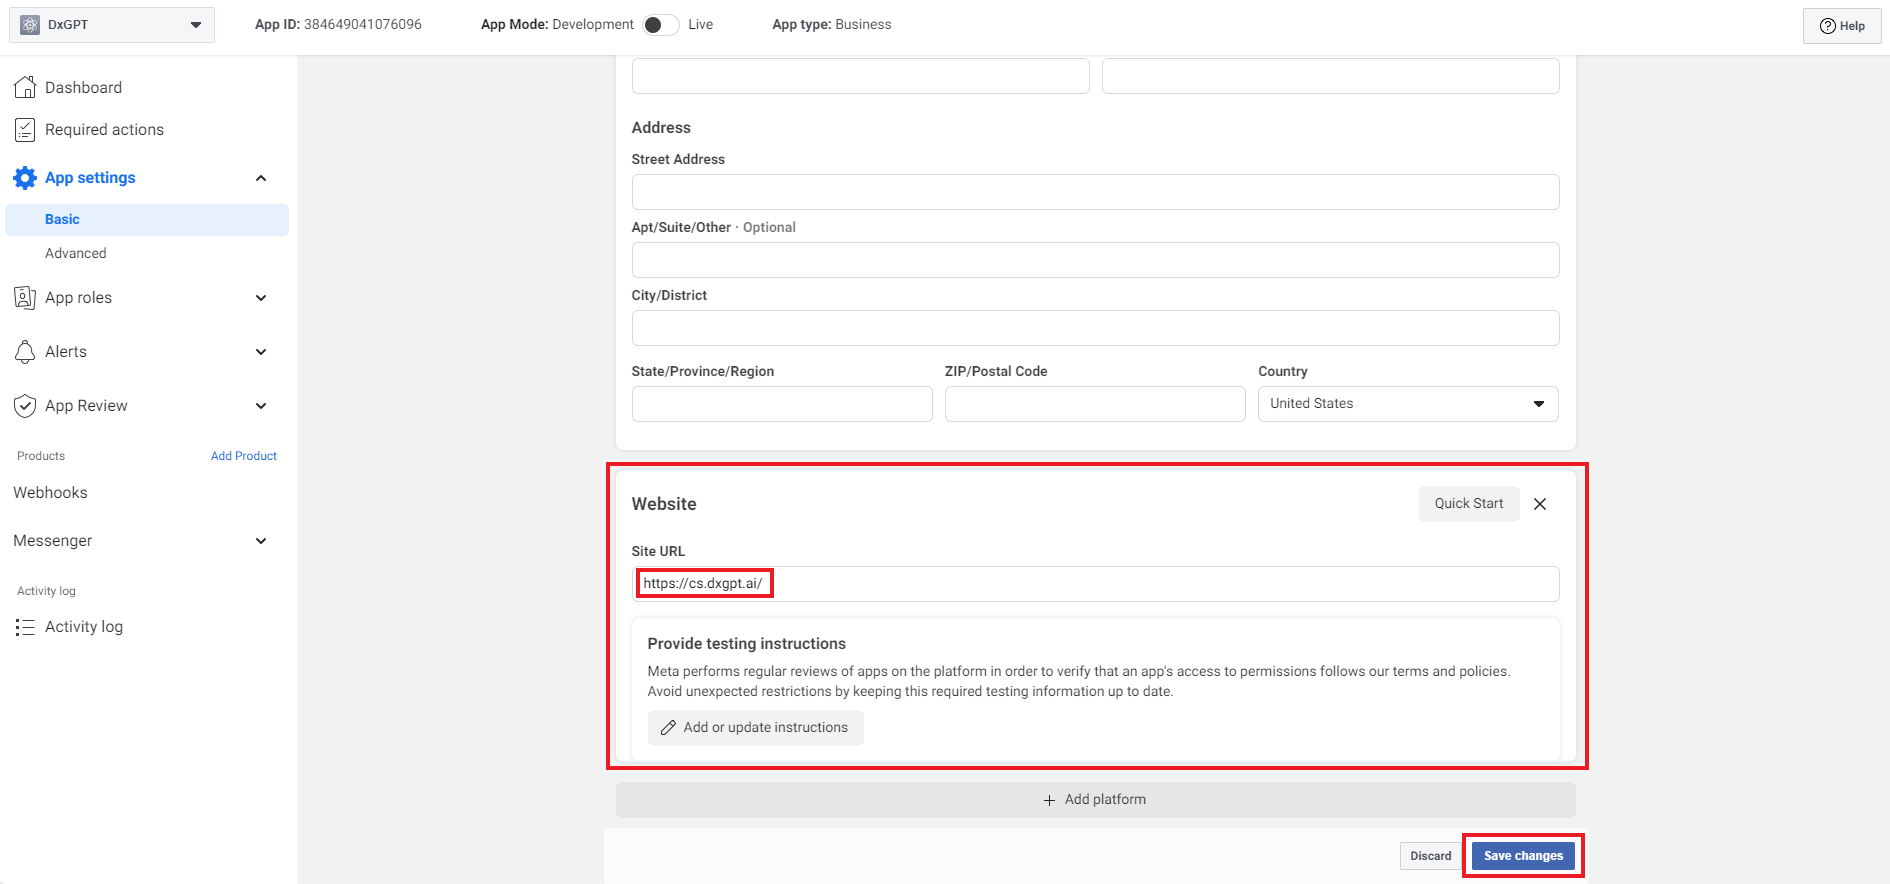Click the Quick Start button
Screen dimensions: 1890x884
[1468, 504]
